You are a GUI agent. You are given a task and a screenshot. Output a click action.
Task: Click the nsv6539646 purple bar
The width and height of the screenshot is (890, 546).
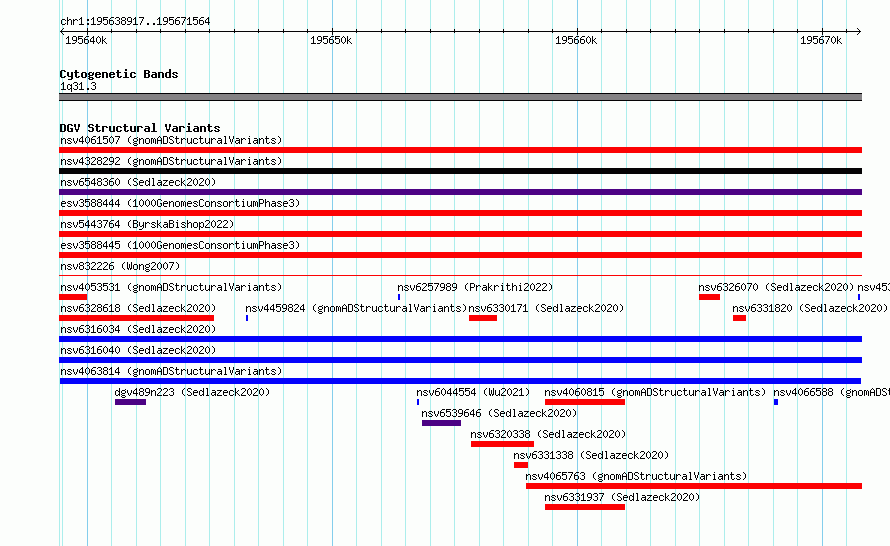tap(442, 423)
